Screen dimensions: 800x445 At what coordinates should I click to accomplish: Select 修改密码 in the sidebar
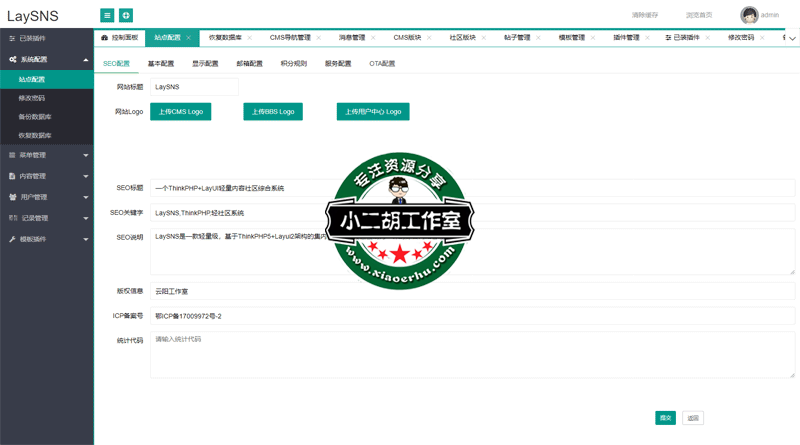(x=32, y=98)
